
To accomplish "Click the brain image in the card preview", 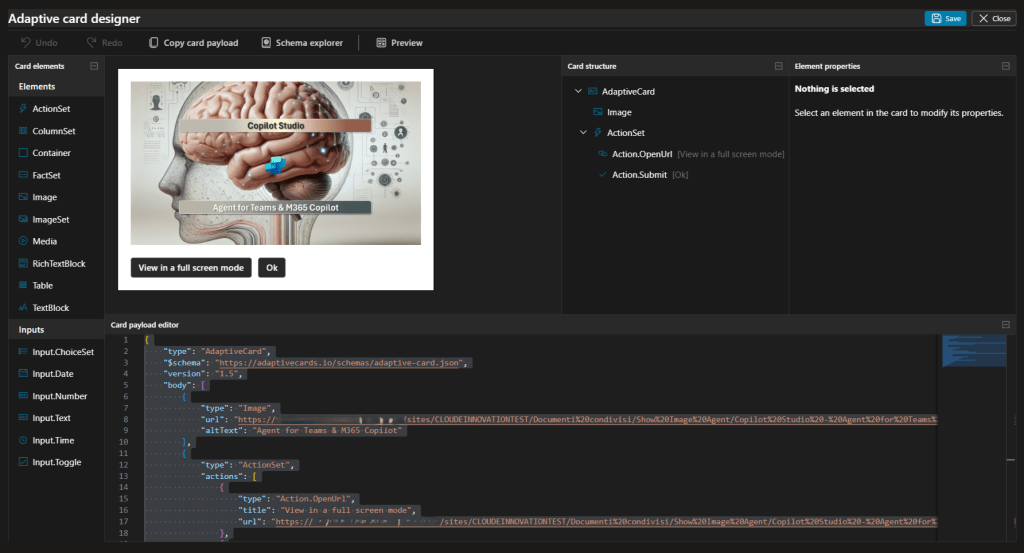I will 275,163.
